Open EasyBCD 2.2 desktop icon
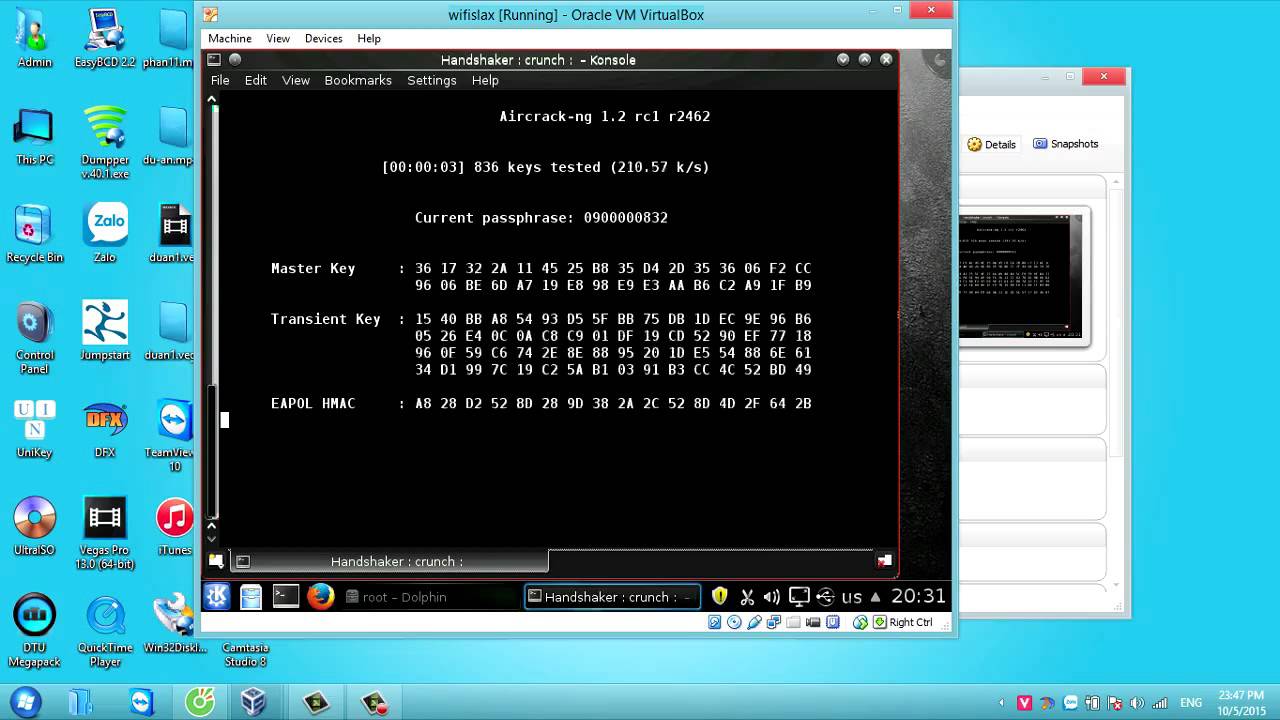 point(105,38)
